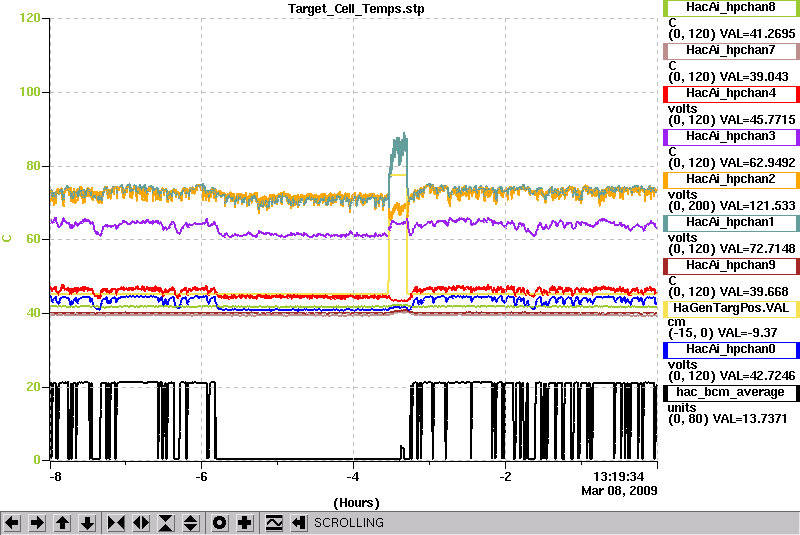This screenshot has height=535, width=800.
Task: Select the HacAi_hpchan9 curve legend
Action: [731, 266]
